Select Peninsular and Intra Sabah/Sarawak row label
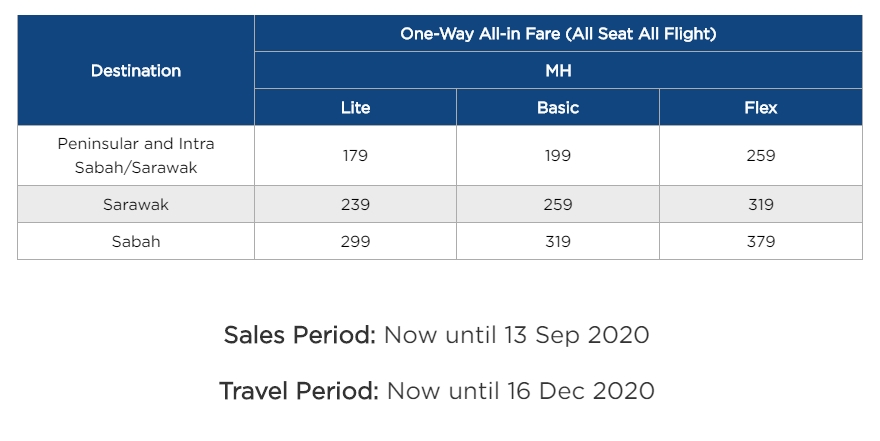The height and width of the screenshot is (441, 880). click(x=136, y=156)
